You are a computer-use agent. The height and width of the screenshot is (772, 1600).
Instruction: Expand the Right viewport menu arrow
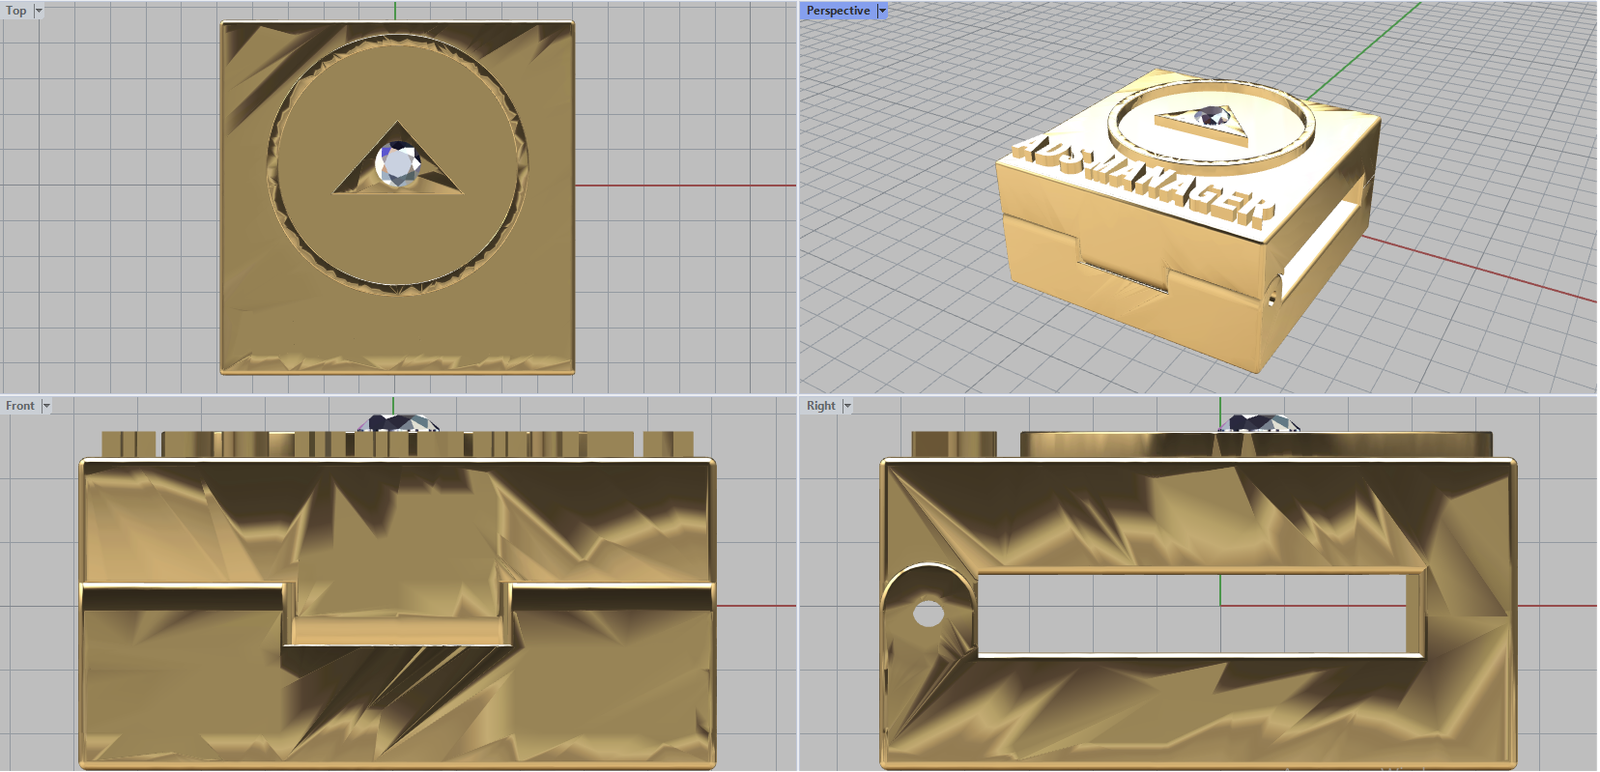tap(847, 406)
